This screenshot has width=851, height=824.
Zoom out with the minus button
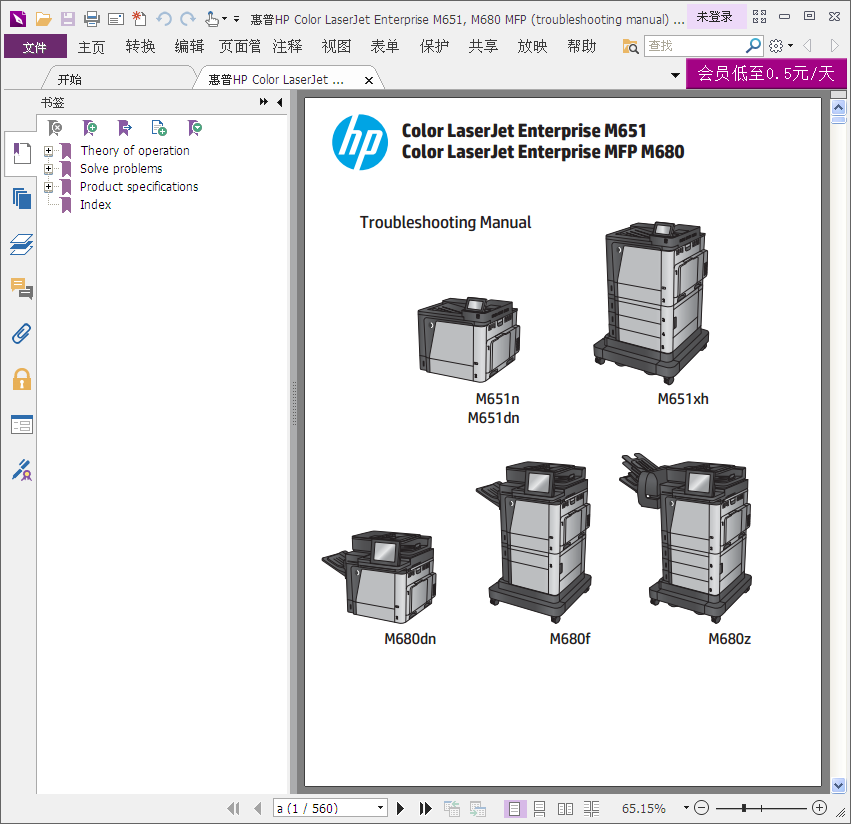click(x=702, y=808)
